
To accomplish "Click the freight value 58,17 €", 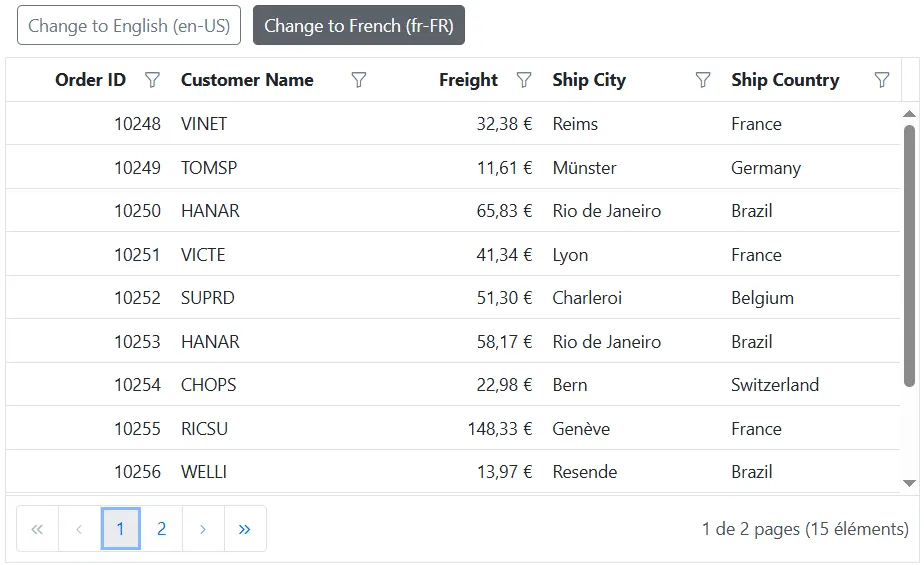I will 504,342.
